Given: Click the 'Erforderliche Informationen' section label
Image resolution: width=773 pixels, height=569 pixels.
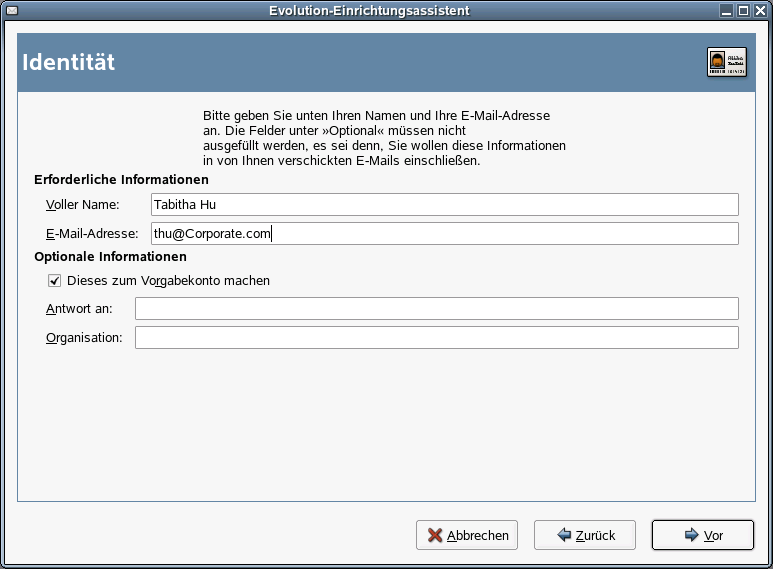Looking at the screenshot, I should 121,179.
